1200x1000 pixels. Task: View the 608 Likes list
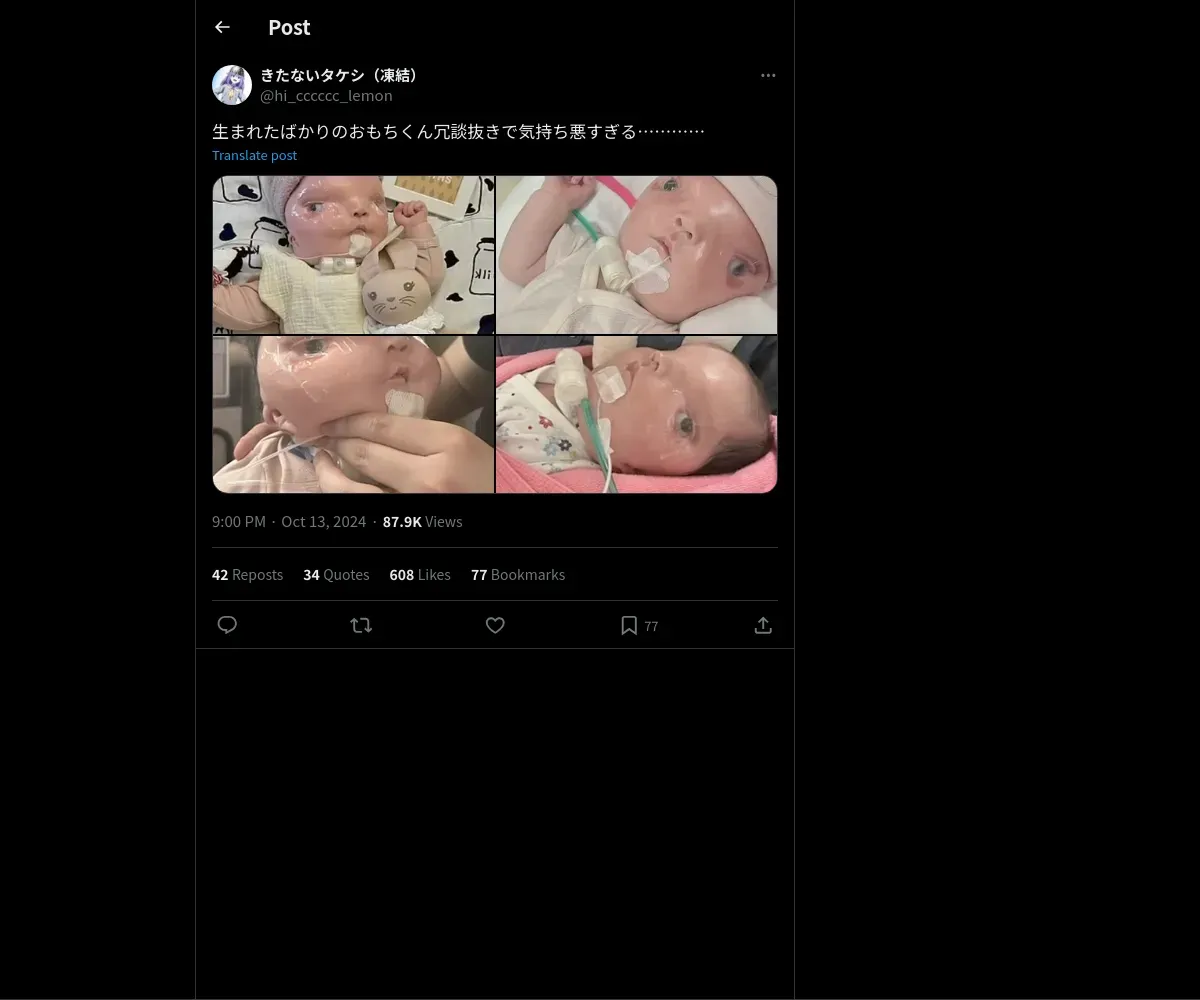420,575
